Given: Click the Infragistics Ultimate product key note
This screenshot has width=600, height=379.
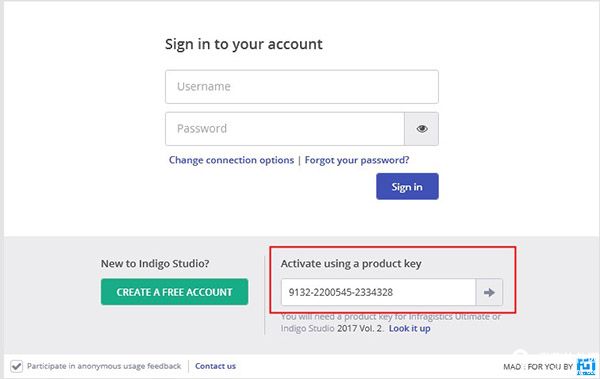Looking at the screenshot, I should tap(391, 322).
